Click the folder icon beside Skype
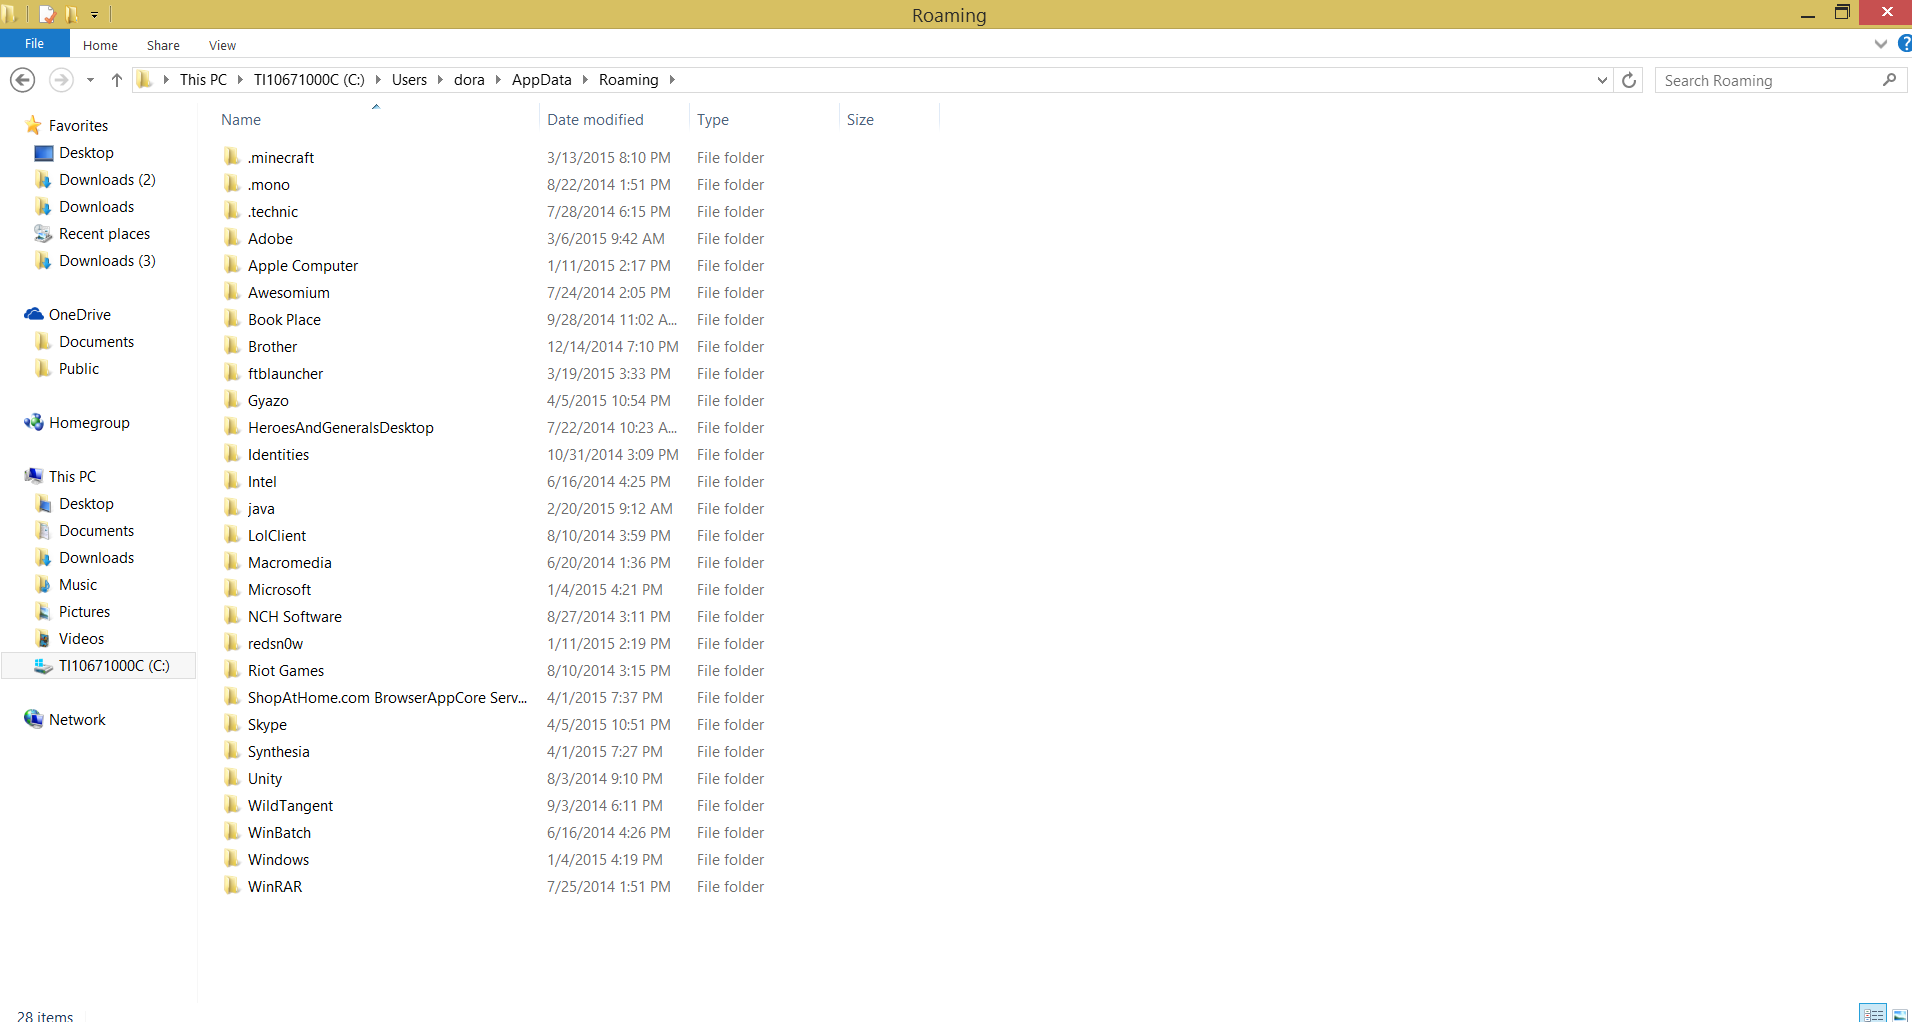The height and width of the screenshot is (1022, 1912). (232, 724)
